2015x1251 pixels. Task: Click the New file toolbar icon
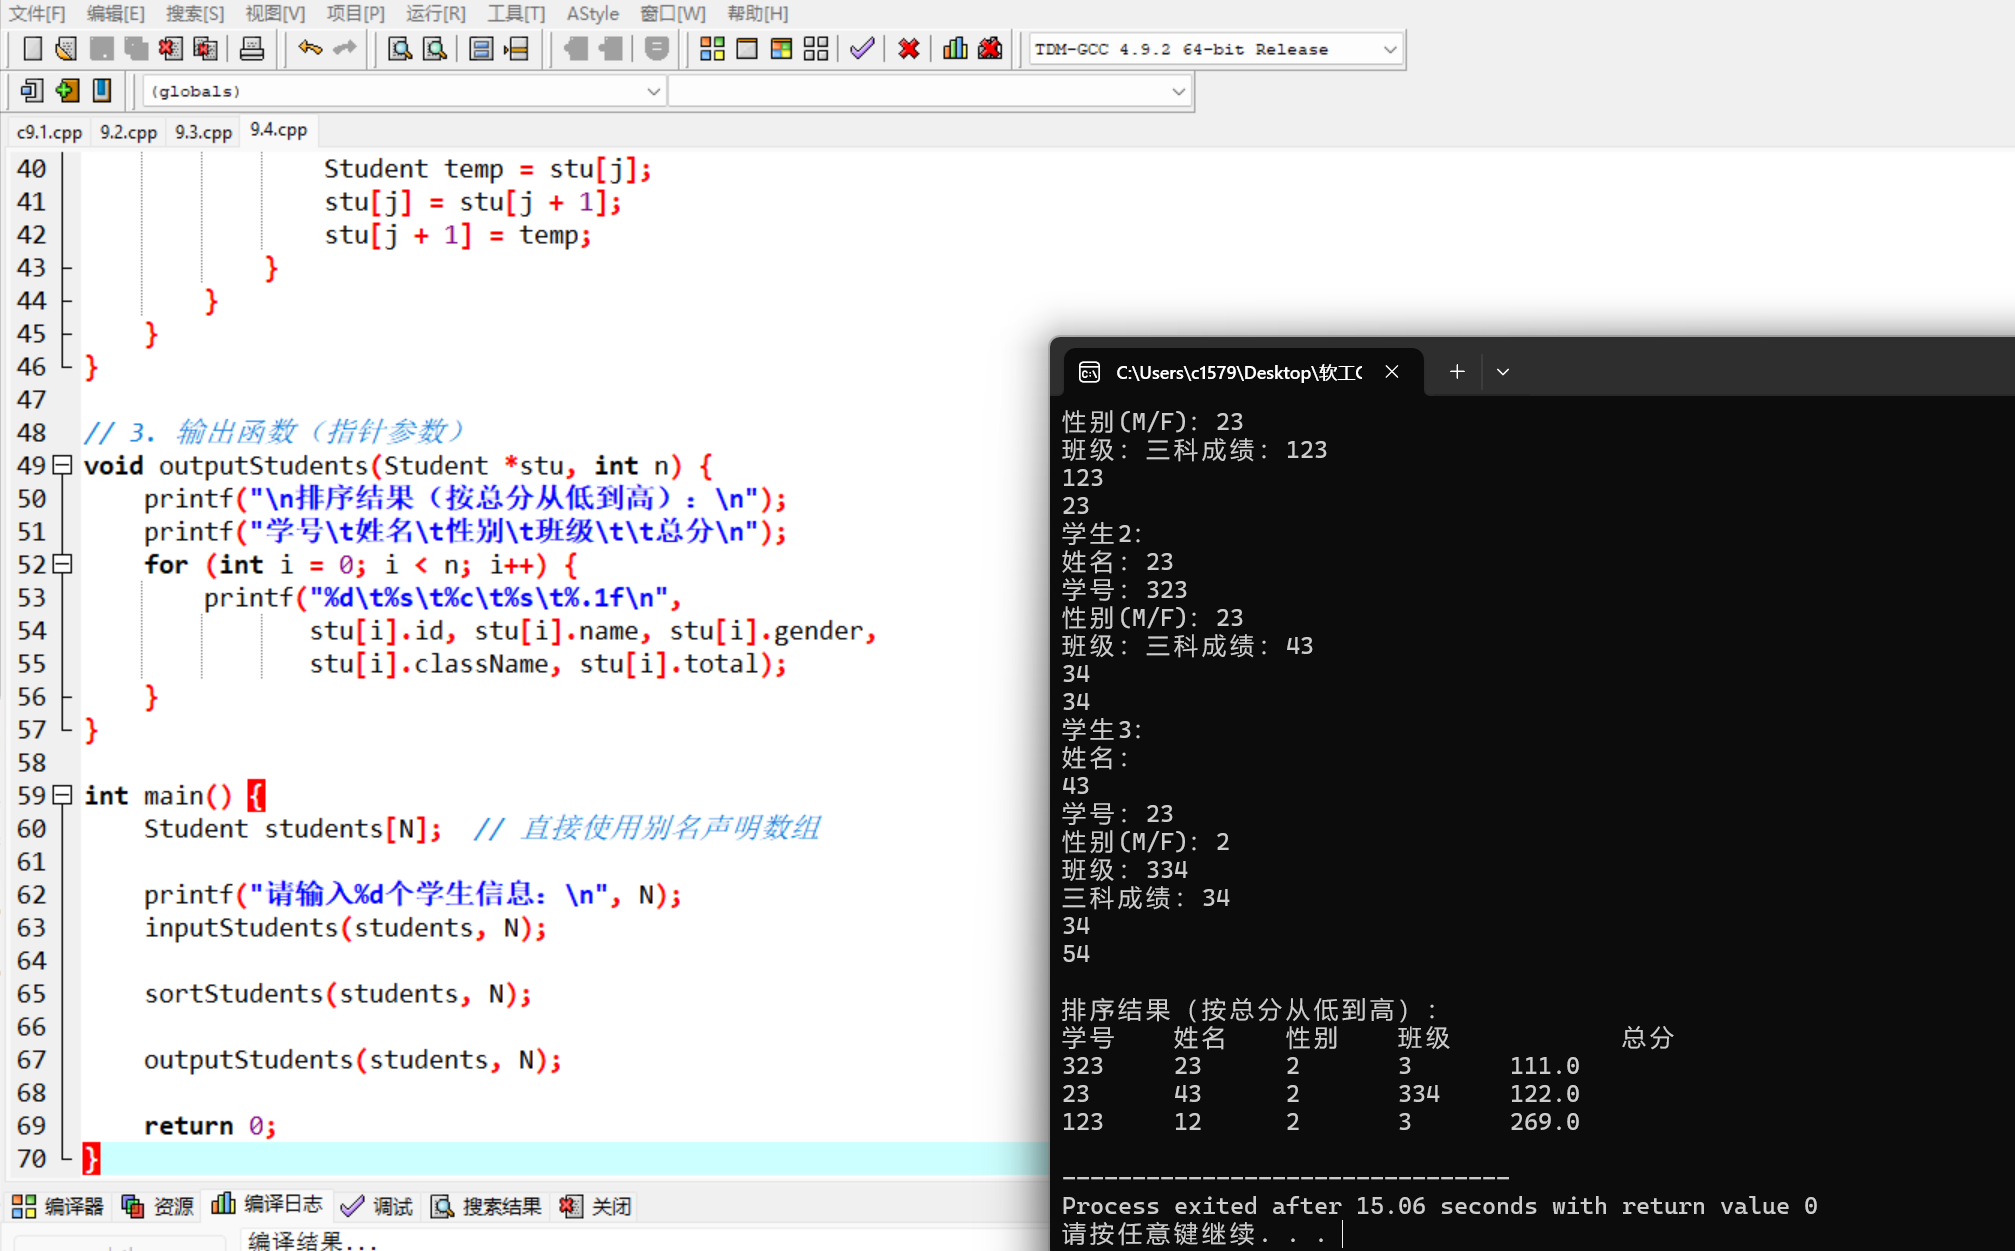(x=32, y=49)
